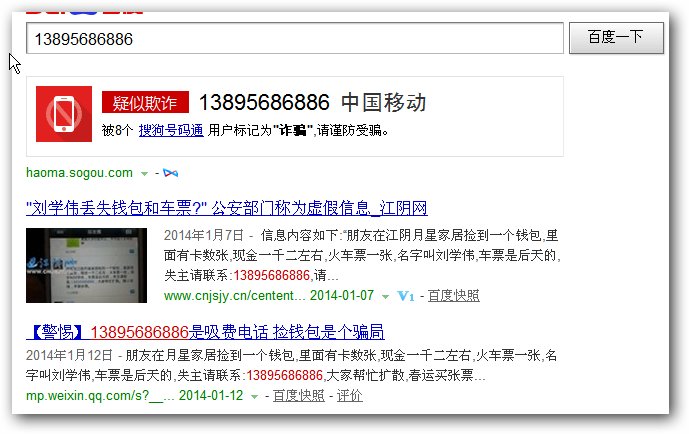Click the 2014年1月7日 date text
This screenshot has height=434, width=689.
[x=203, y=235]
